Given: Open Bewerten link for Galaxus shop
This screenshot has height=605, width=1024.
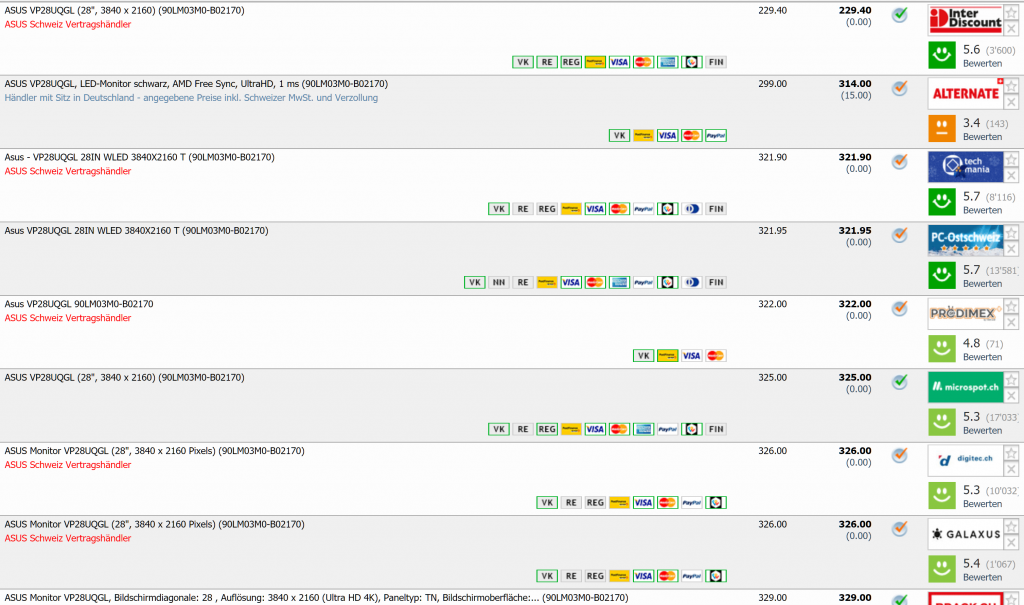Looking at the screenshot, I should 982,577.
